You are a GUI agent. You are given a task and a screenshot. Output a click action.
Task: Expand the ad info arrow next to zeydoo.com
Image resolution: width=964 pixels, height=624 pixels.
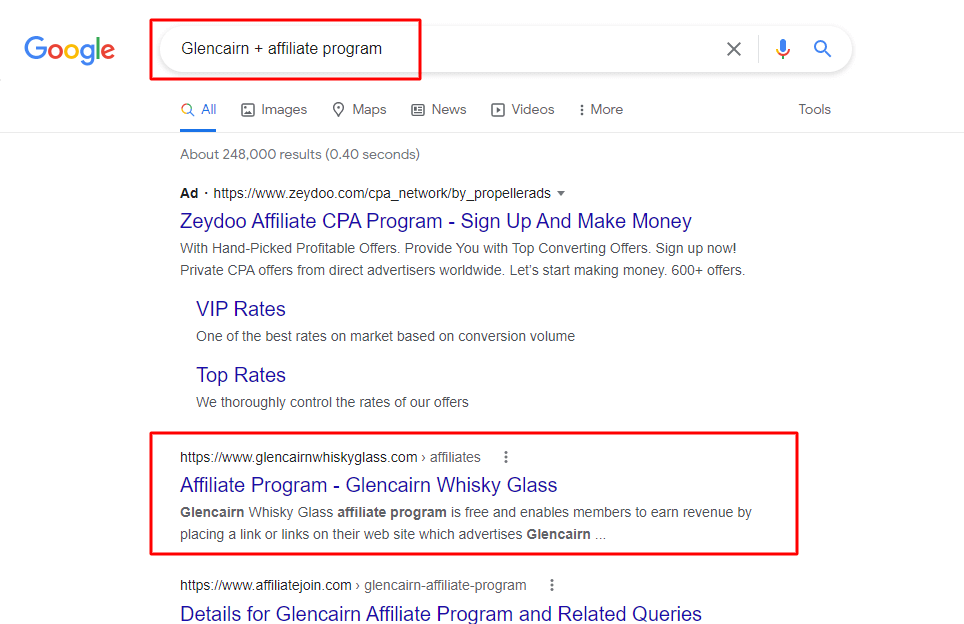point(562,193)
